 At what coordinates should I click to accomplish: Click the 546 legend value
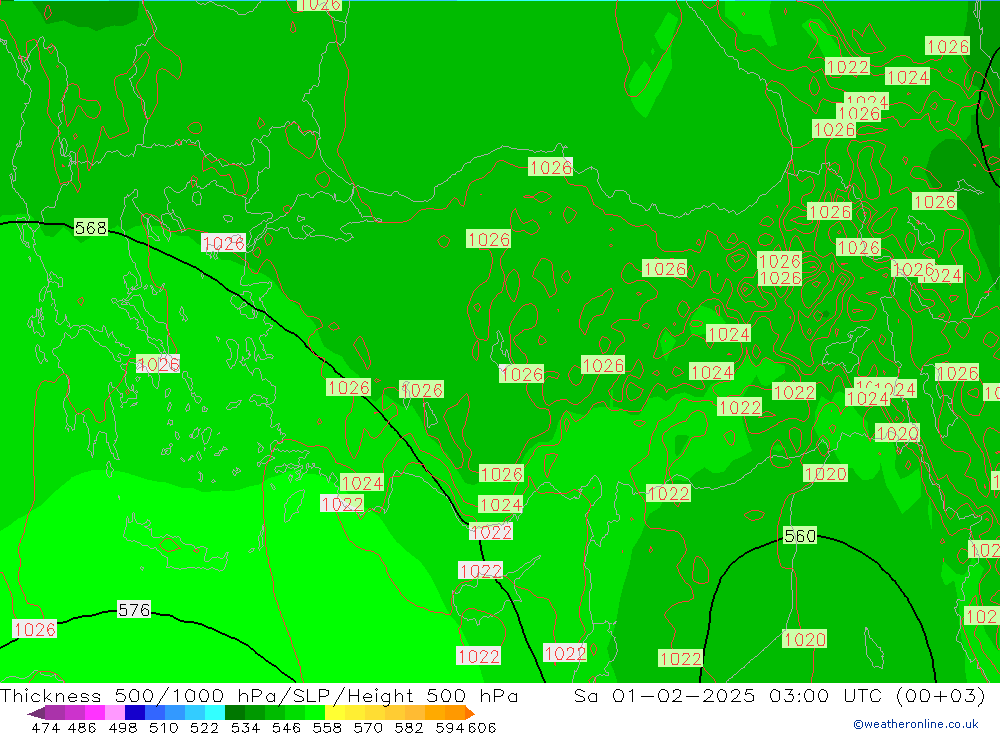coord(286,727)
